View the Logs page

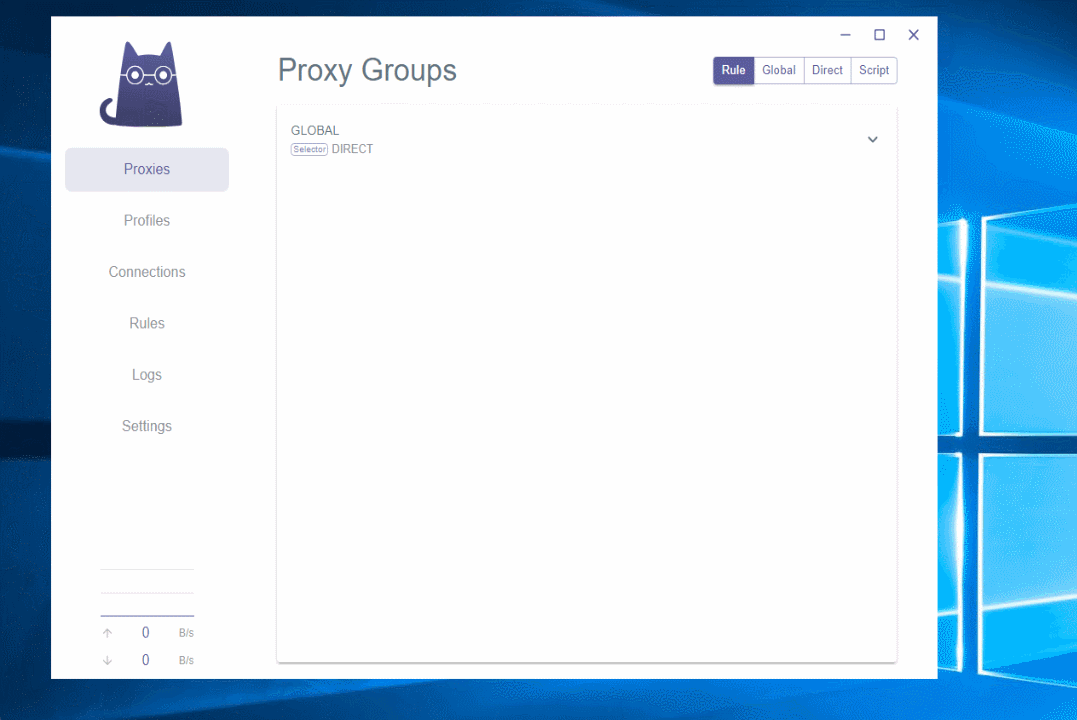point(147,375)
